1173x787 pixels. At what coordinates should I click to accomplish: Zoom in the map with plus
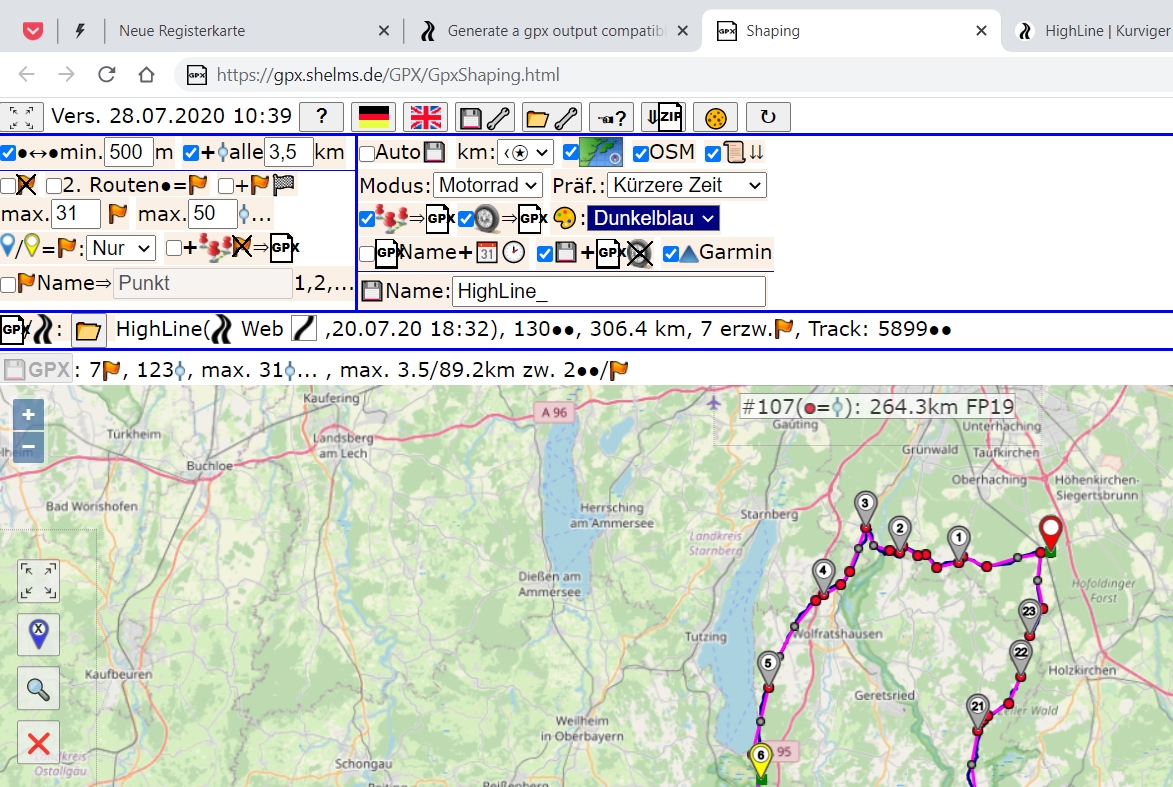click(28, 414)
